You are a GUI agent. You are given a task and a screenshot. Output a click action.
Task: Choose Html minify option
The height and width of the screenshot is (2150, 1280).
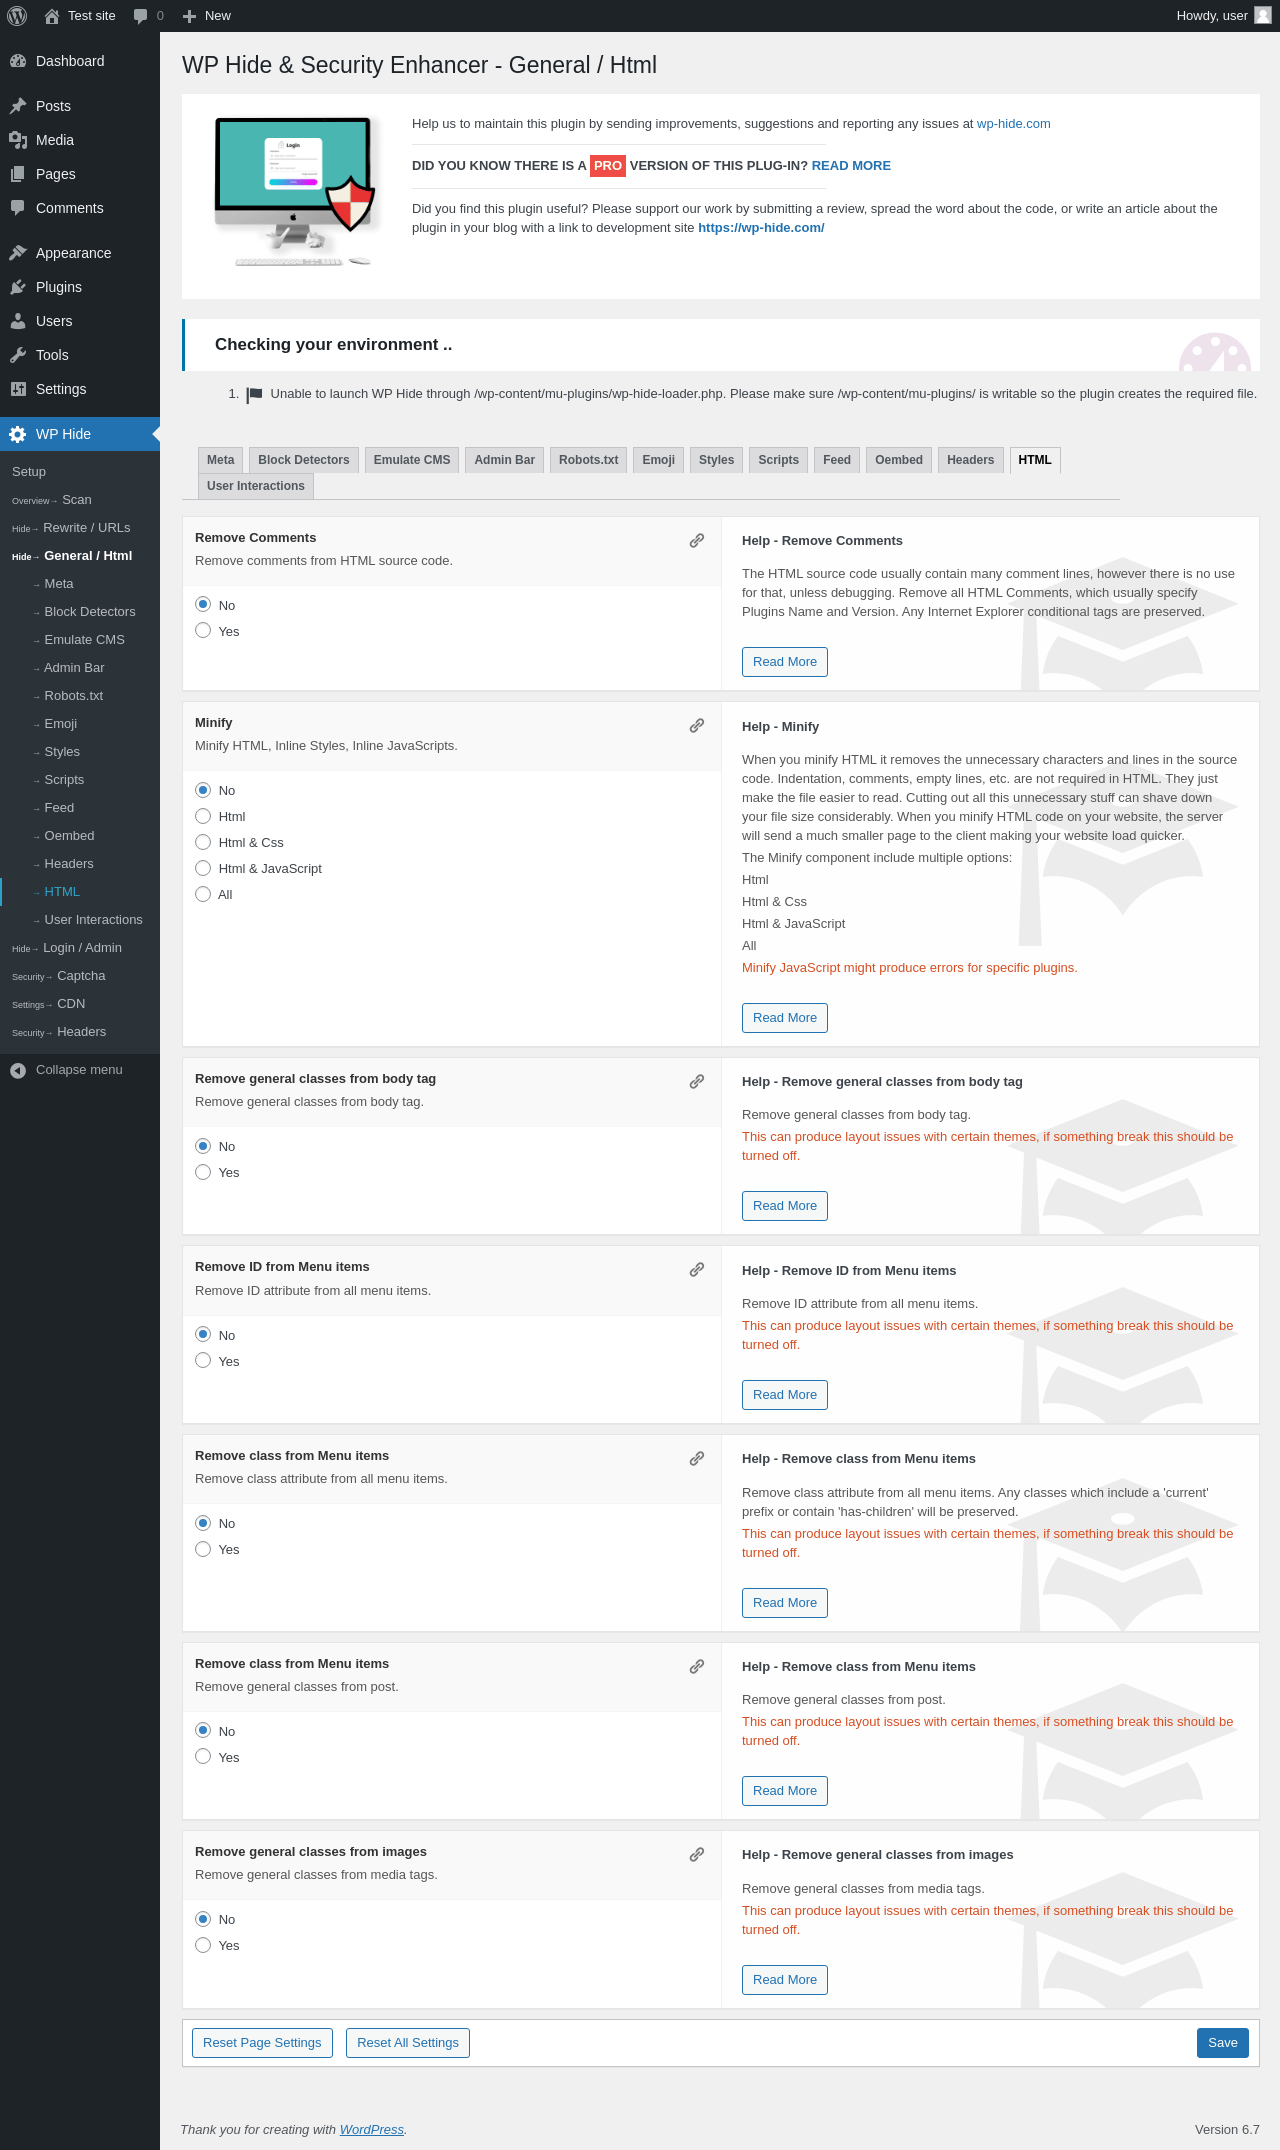(203, 816)
